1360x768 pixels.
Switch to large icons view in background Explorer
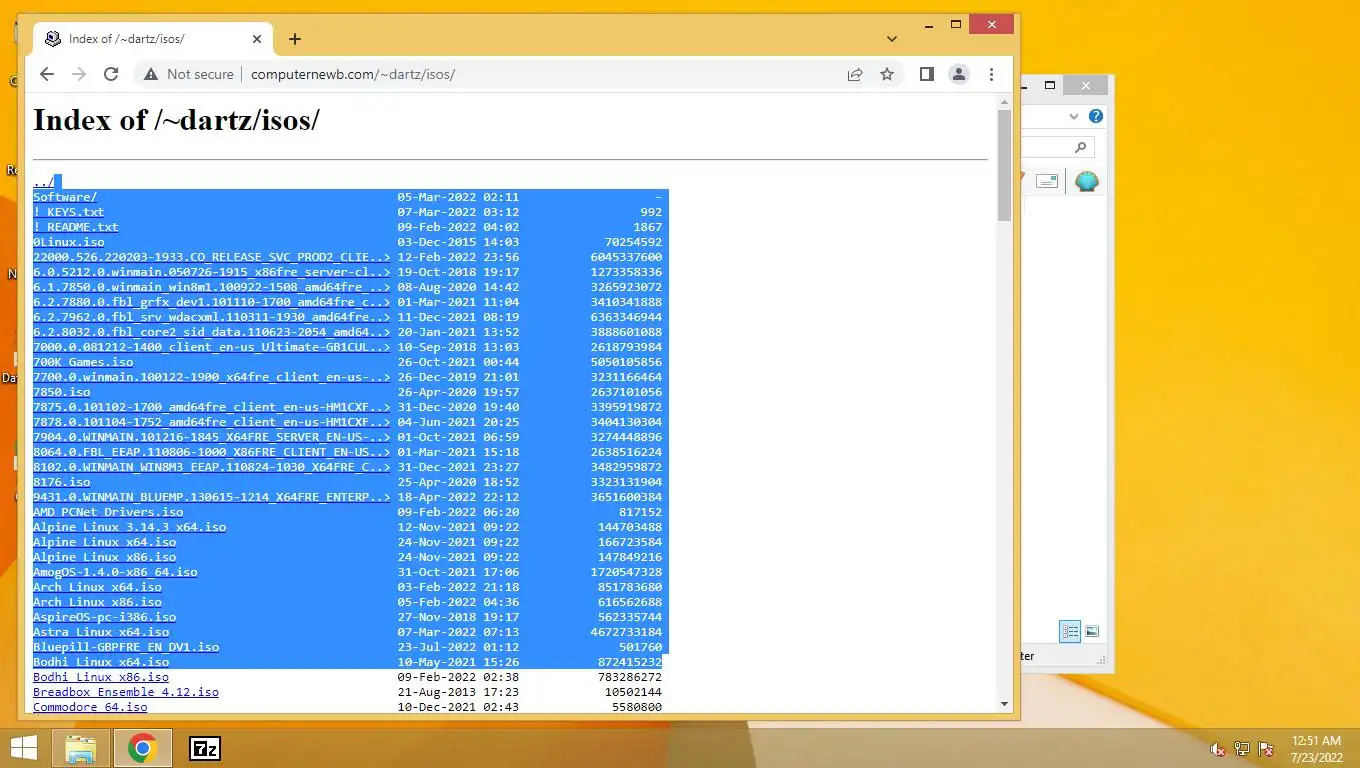click(1092, 631)
